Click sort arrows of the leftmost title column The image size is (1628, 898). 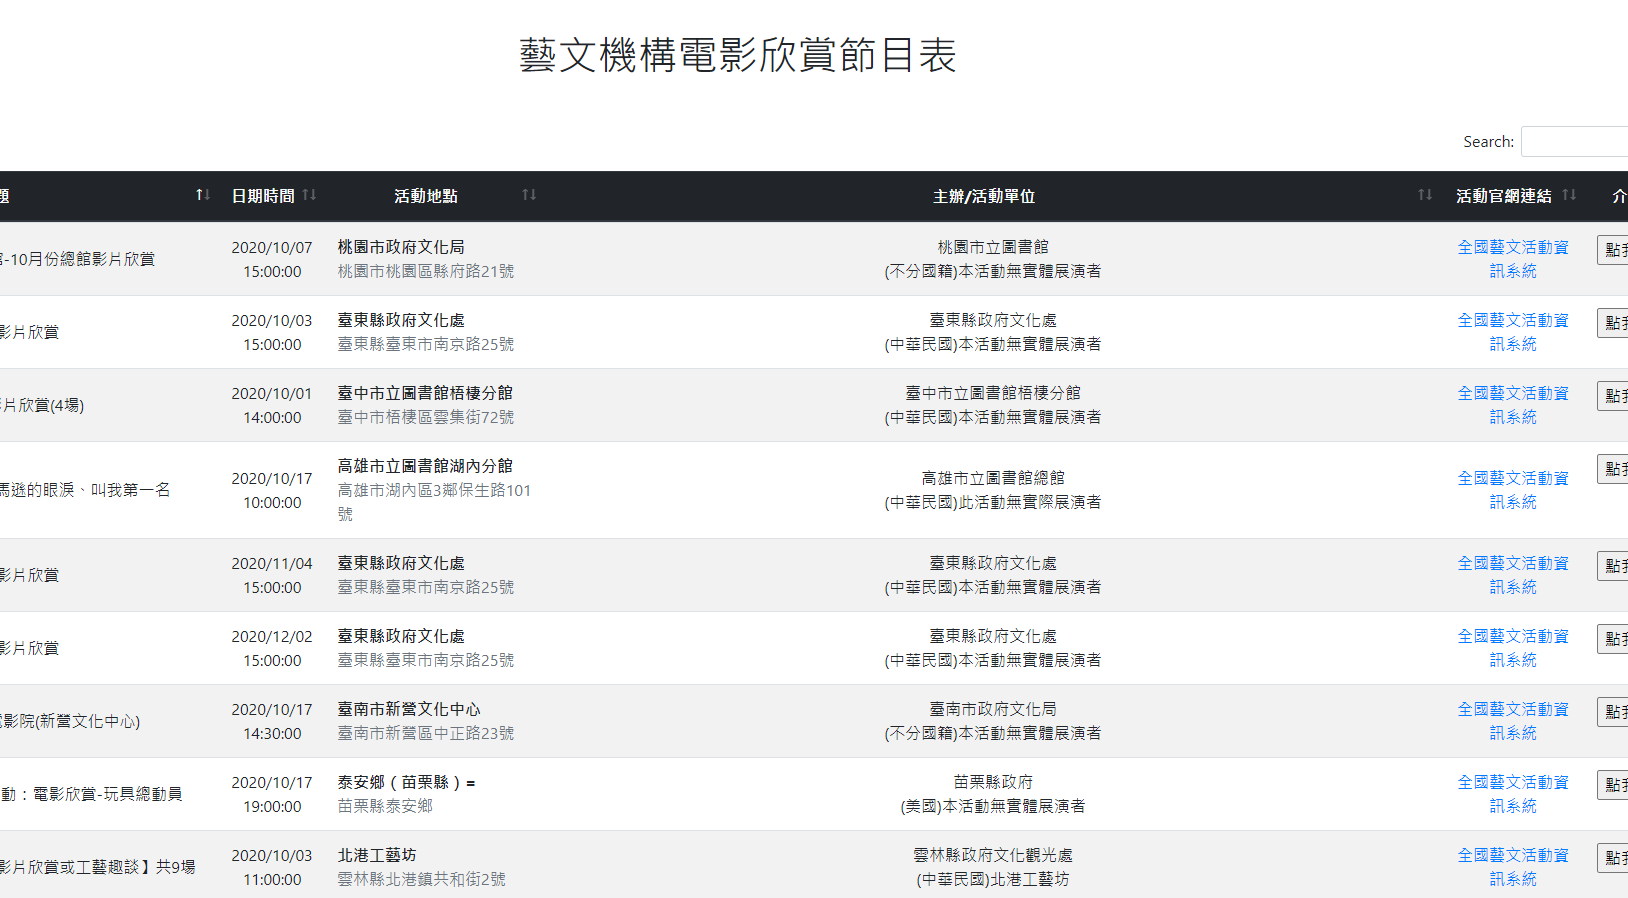coord(202,195)
